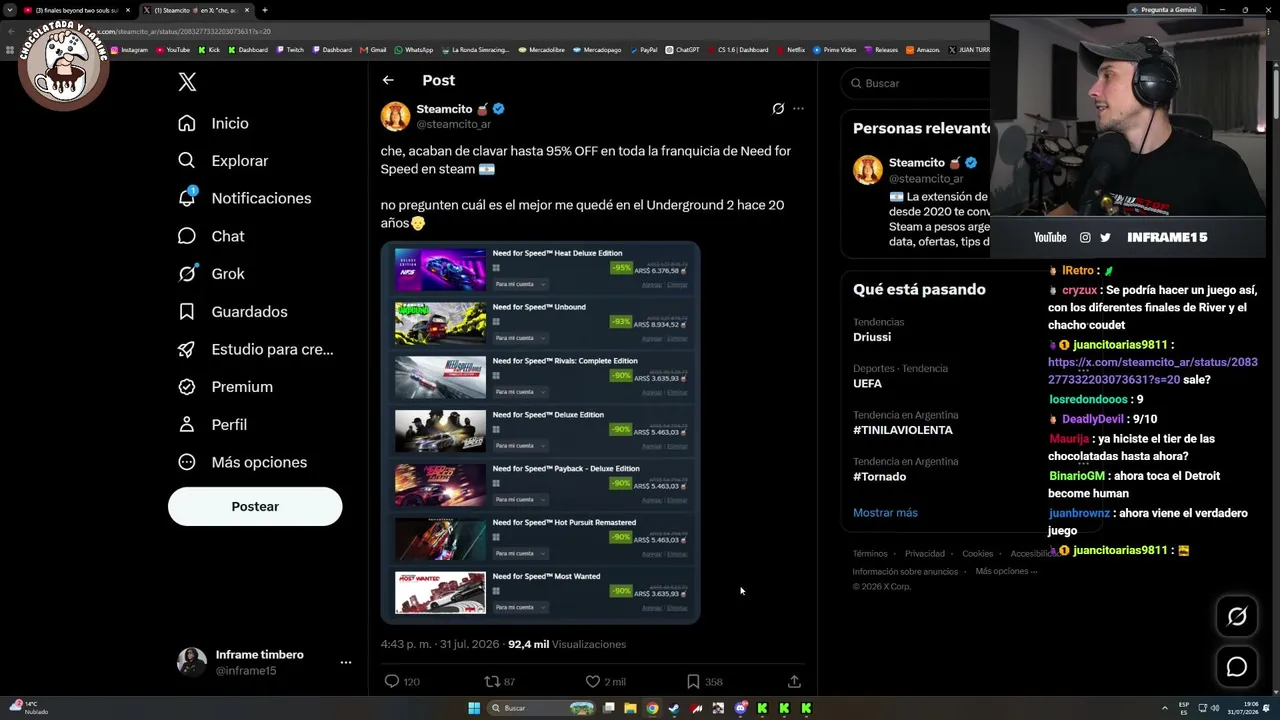Repost the Steamcito post
Viewport: 1280px width, 720px height.
(x=499, y=681)
